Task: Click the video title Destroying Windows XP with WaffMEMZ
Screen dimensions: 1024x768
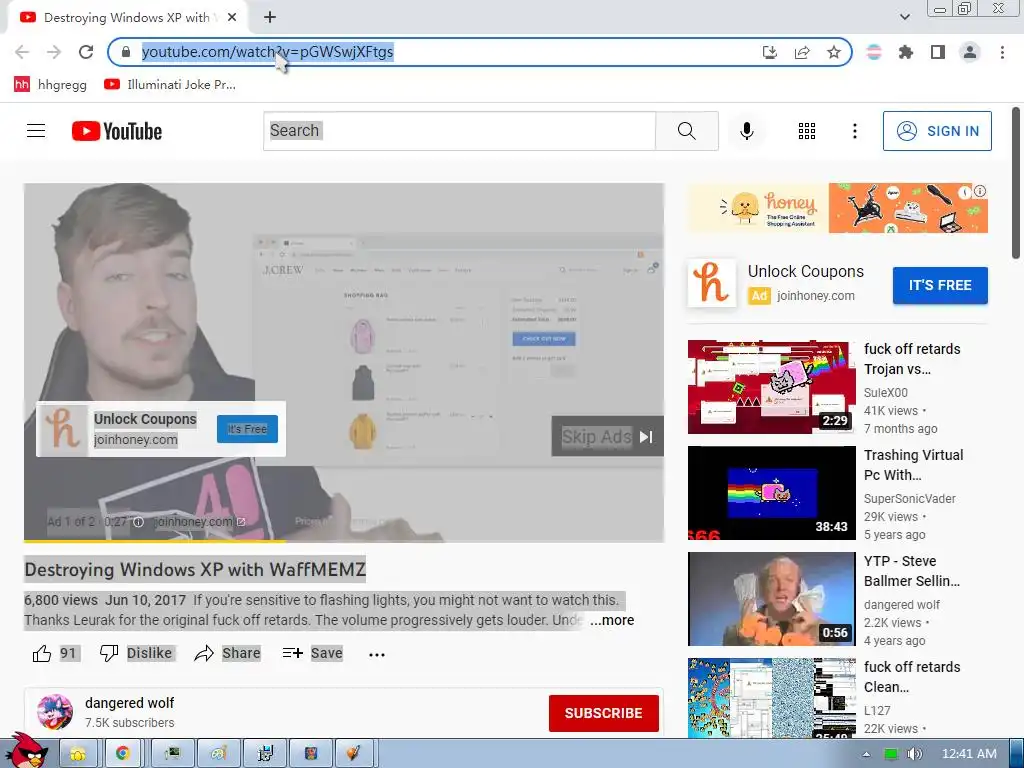Action: coord(195,569)
